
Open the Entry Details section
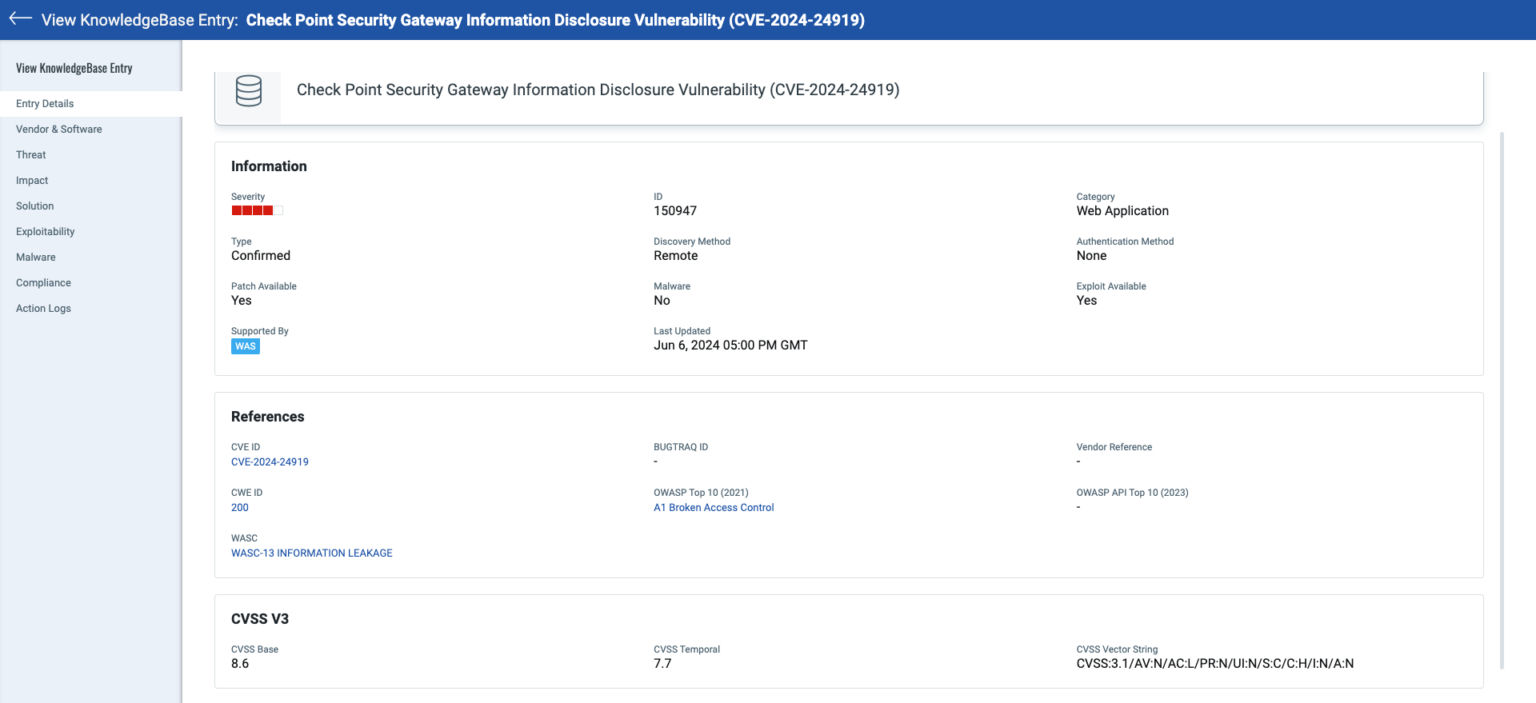click(x=91, y=104)
